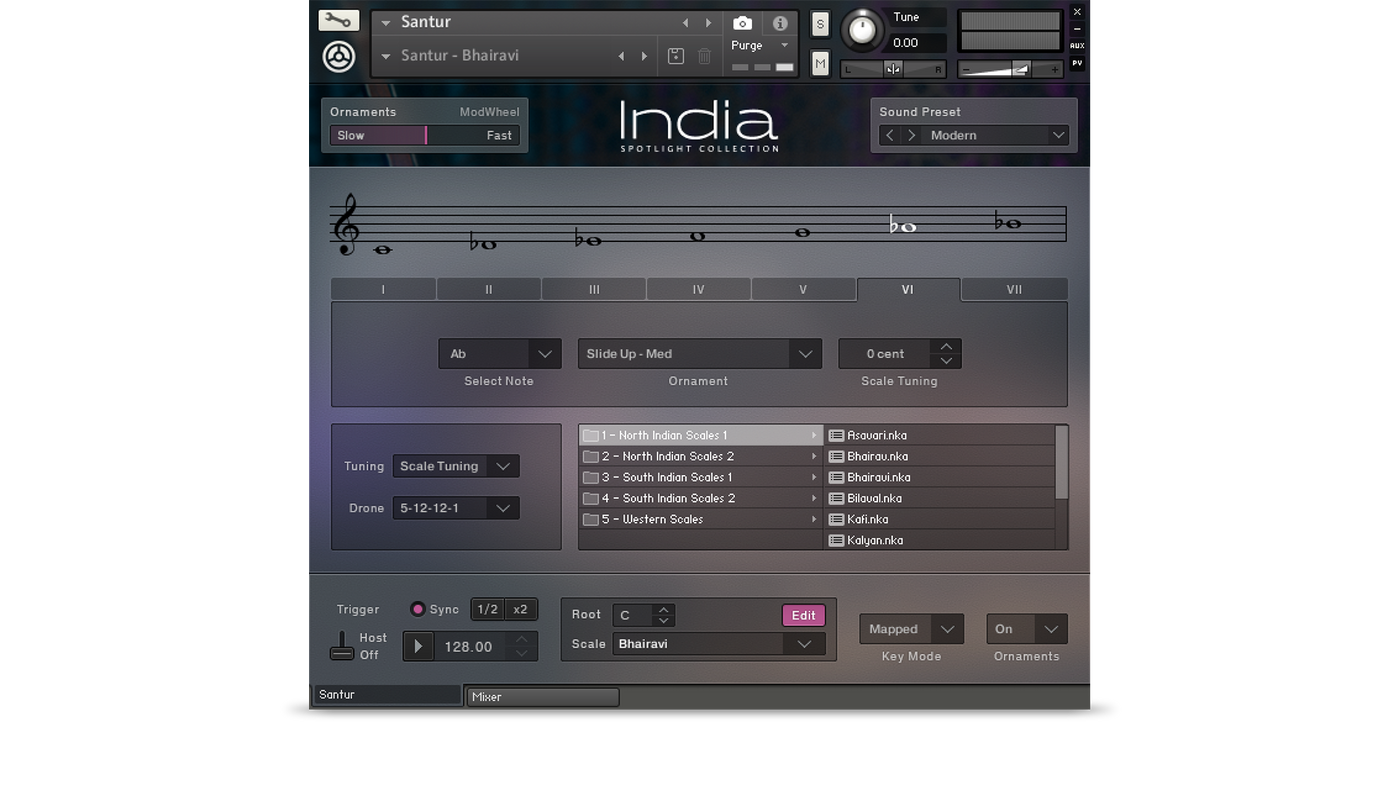Switch to scale degree tab VI

(908, 290)
